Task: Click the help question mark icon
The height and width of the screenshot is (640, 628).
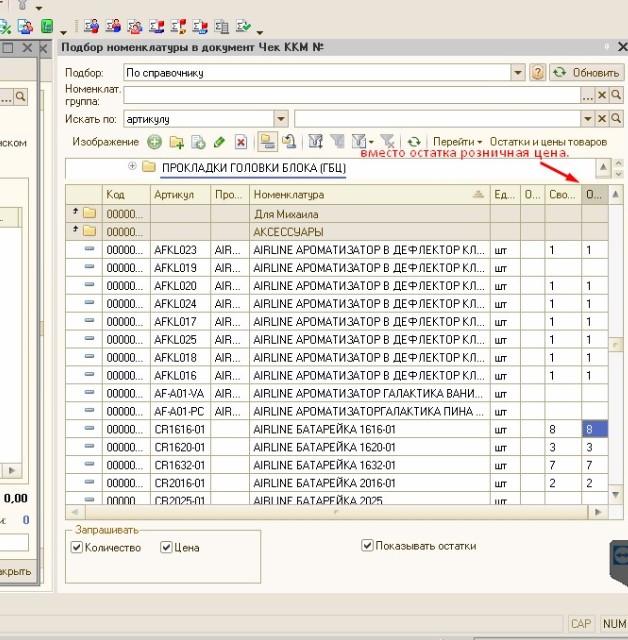Action: (x=537, y=73)
